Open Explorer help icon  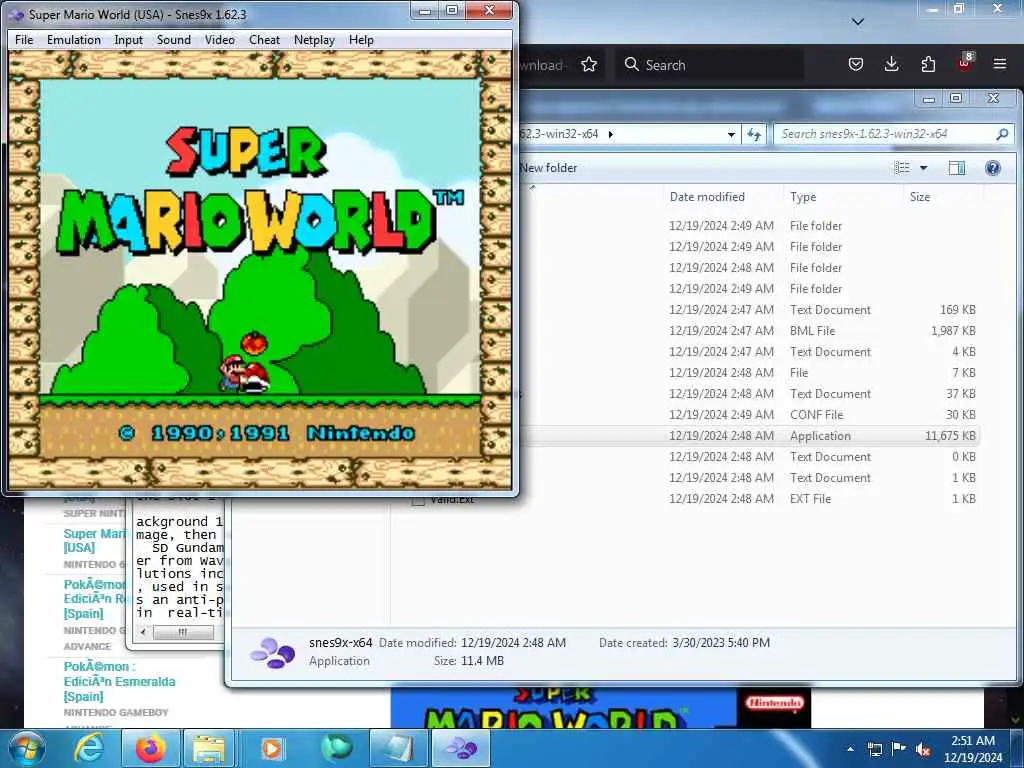pyautogui.click(x=993, y=168)
